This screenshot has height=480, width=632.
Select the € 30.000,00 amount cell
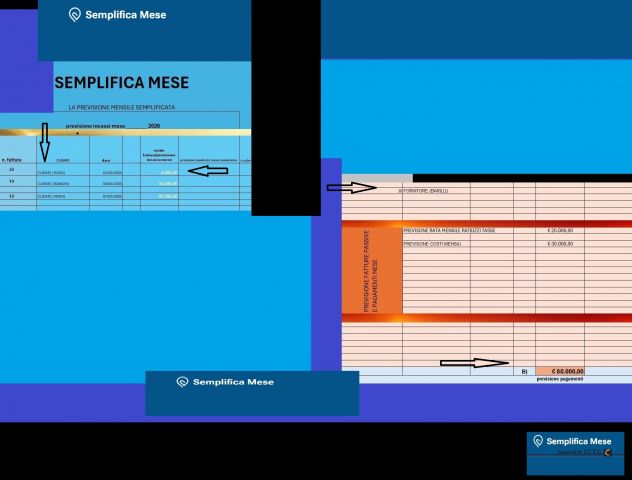click(x=560, y=244)
